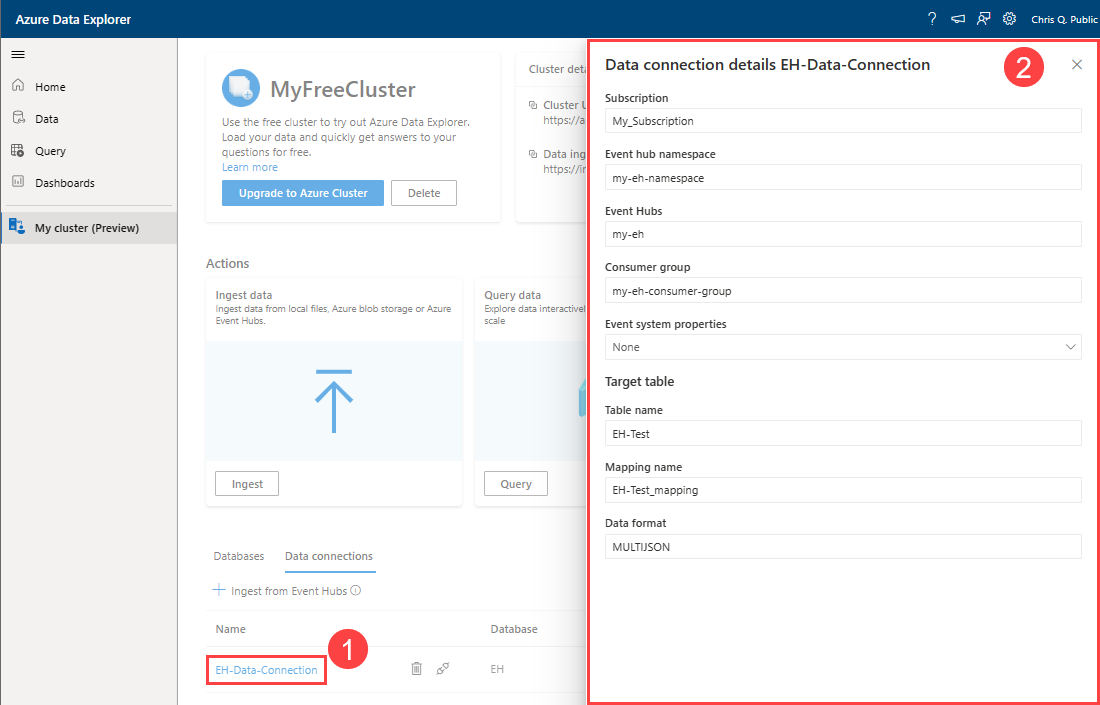Click the Home icon in sidebar
The height and width of the screenshot is (705, 1100).
click(x=18, y=86)
